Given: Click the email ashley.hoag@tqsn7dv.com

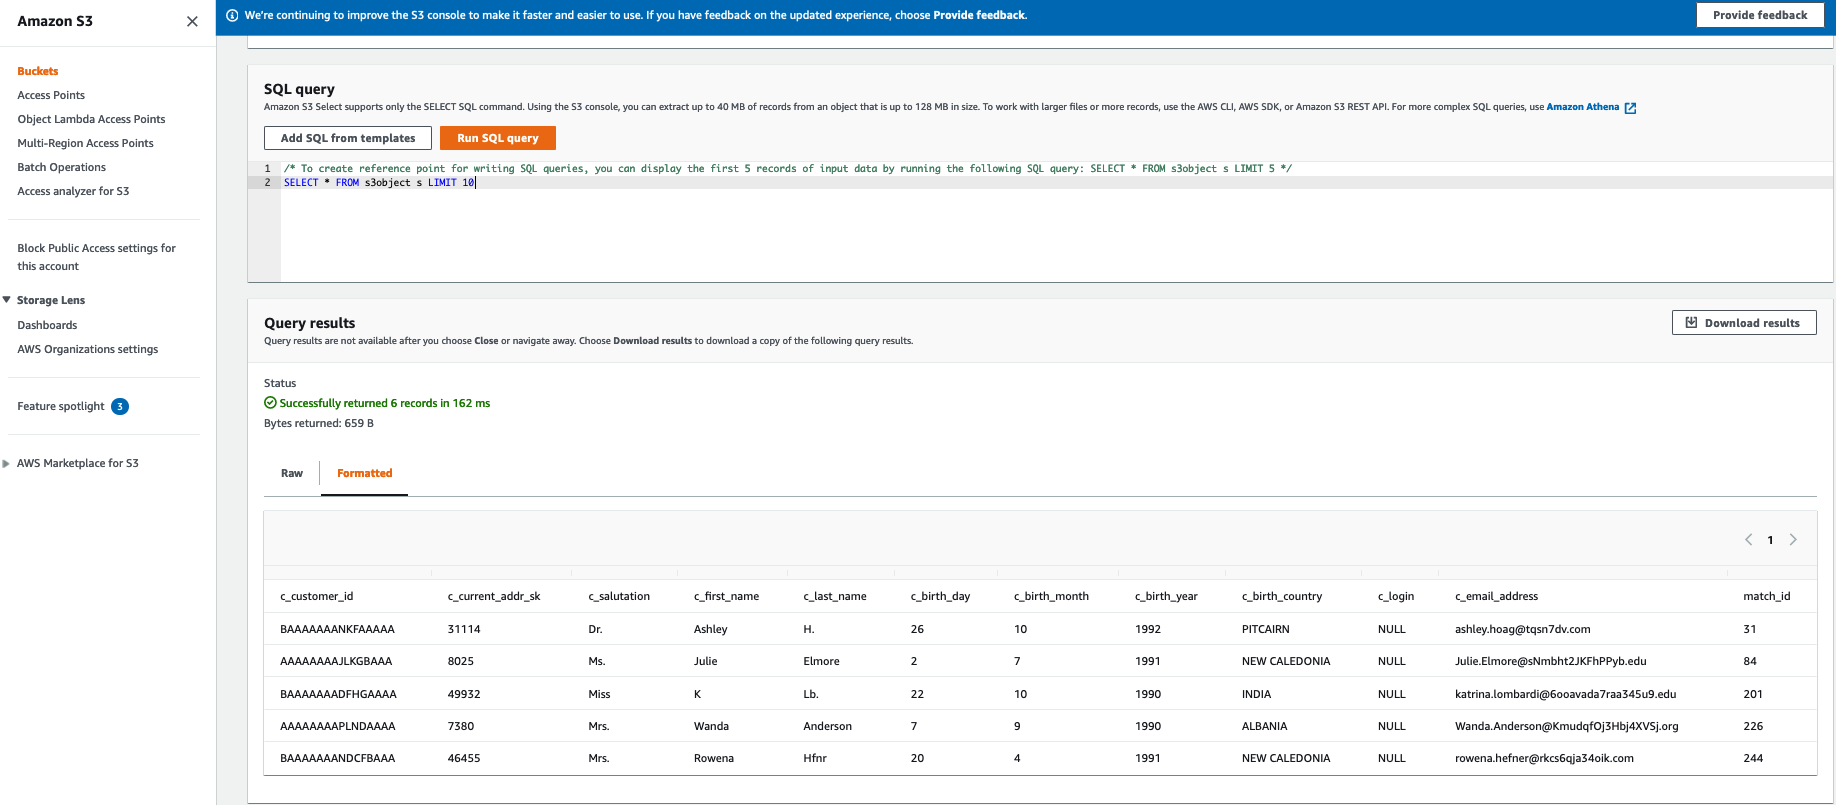Looking at the screenshot, I should click(x=1522, y=629).
